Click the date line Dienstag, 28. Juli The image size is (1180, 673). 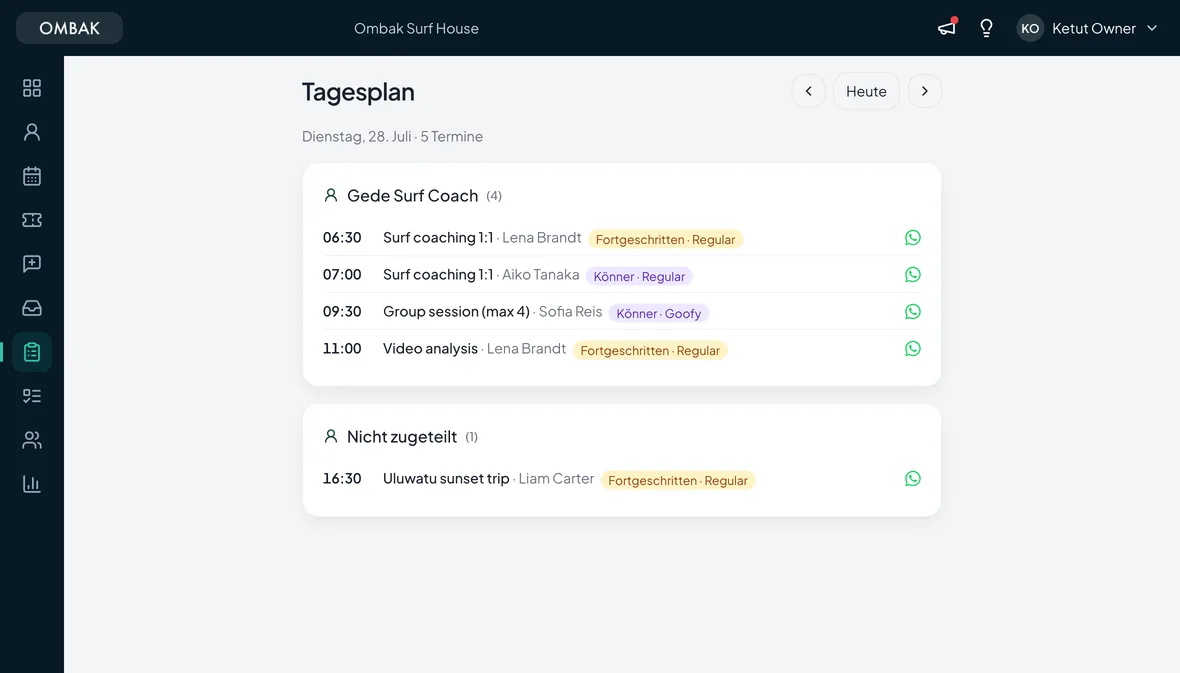click(357, 136)
